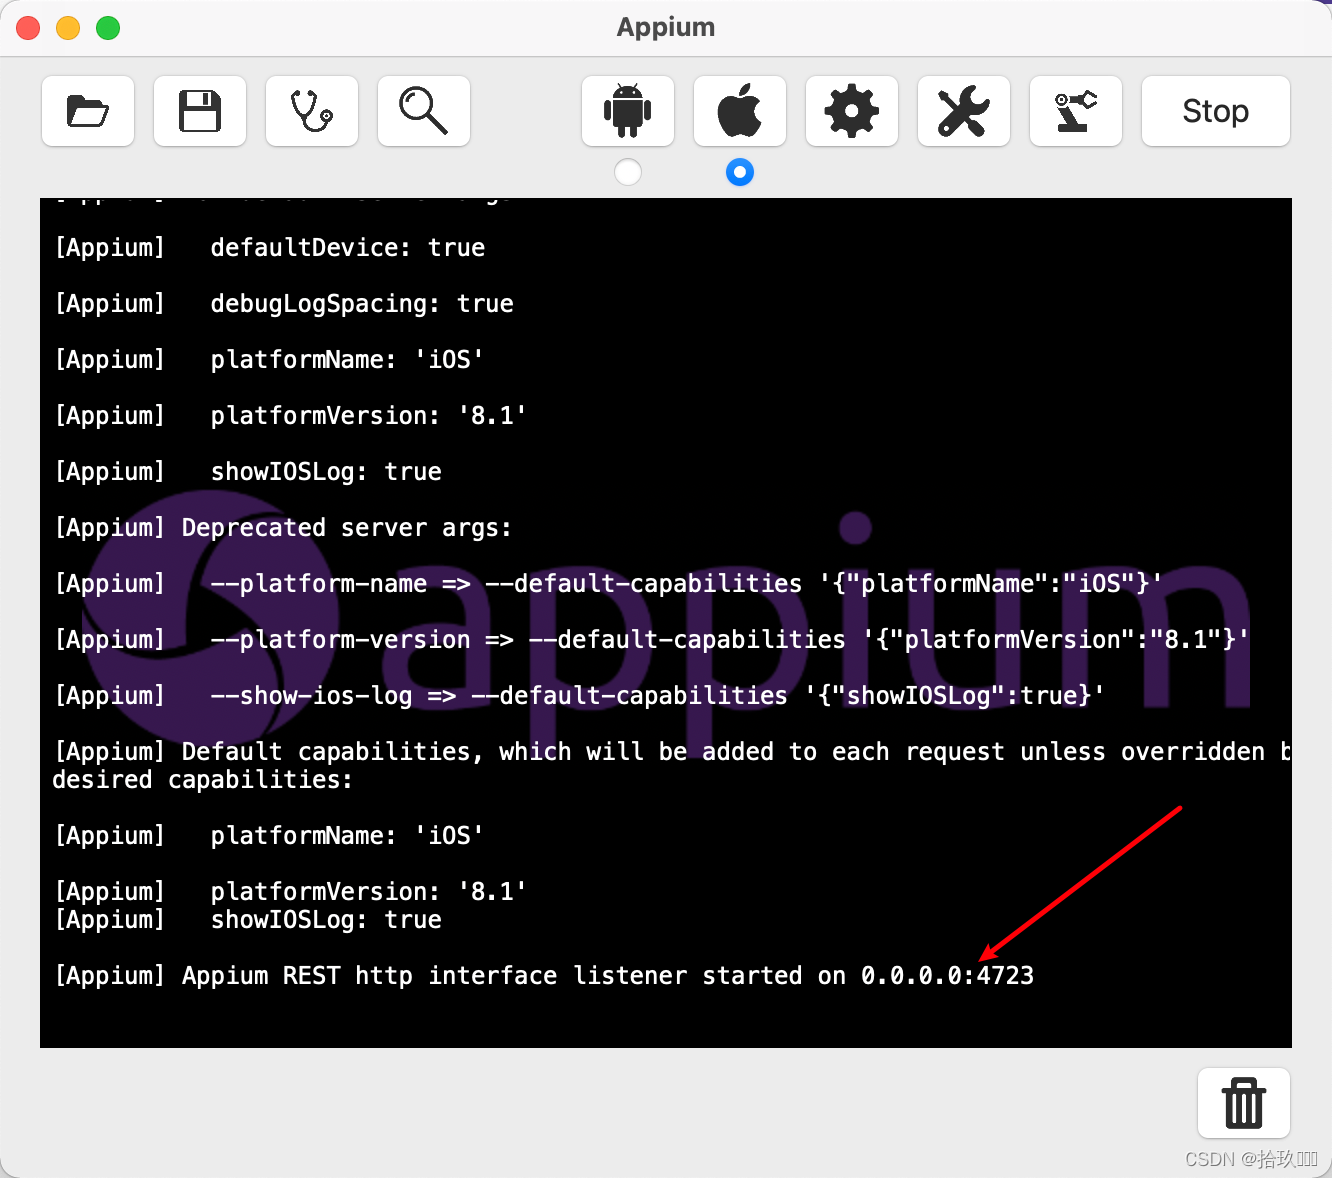Image resolution: width=1332 pixels, height=1178 pixels.
Task: Save the current Appium server configuration
Action: (x=199, y=111)
